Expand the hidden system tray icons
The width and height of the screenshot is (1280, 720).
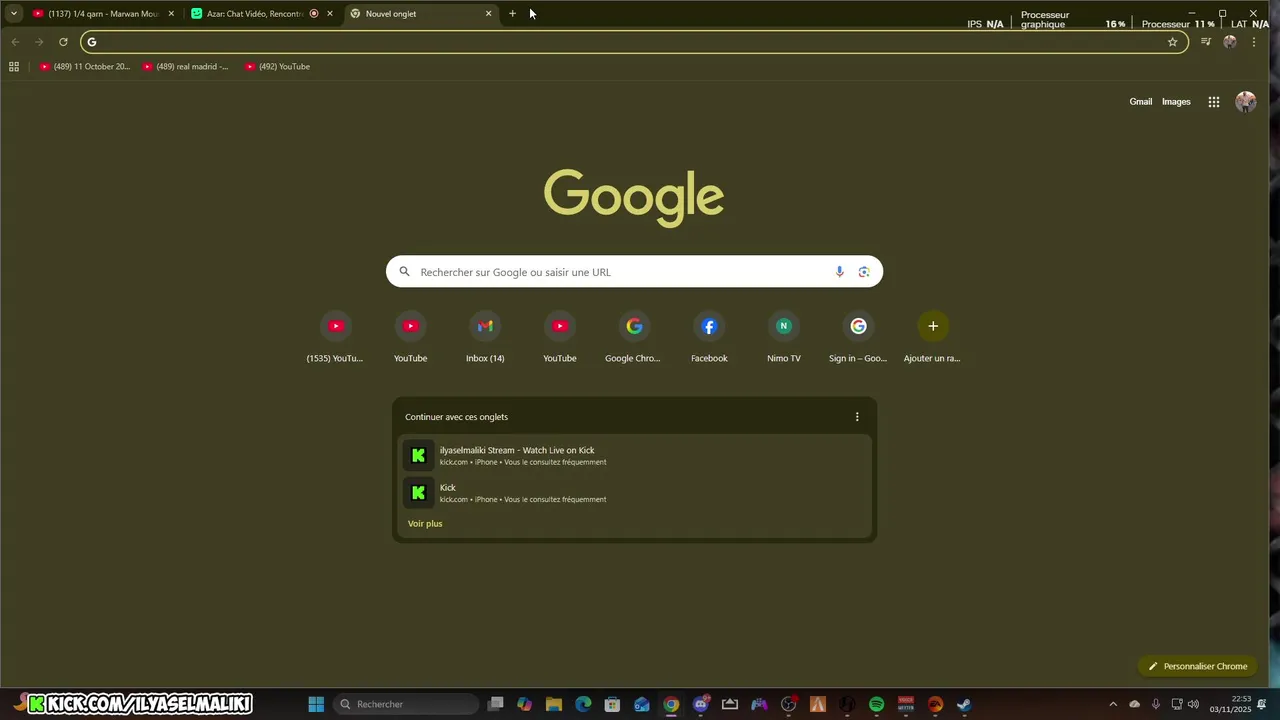1113,704
